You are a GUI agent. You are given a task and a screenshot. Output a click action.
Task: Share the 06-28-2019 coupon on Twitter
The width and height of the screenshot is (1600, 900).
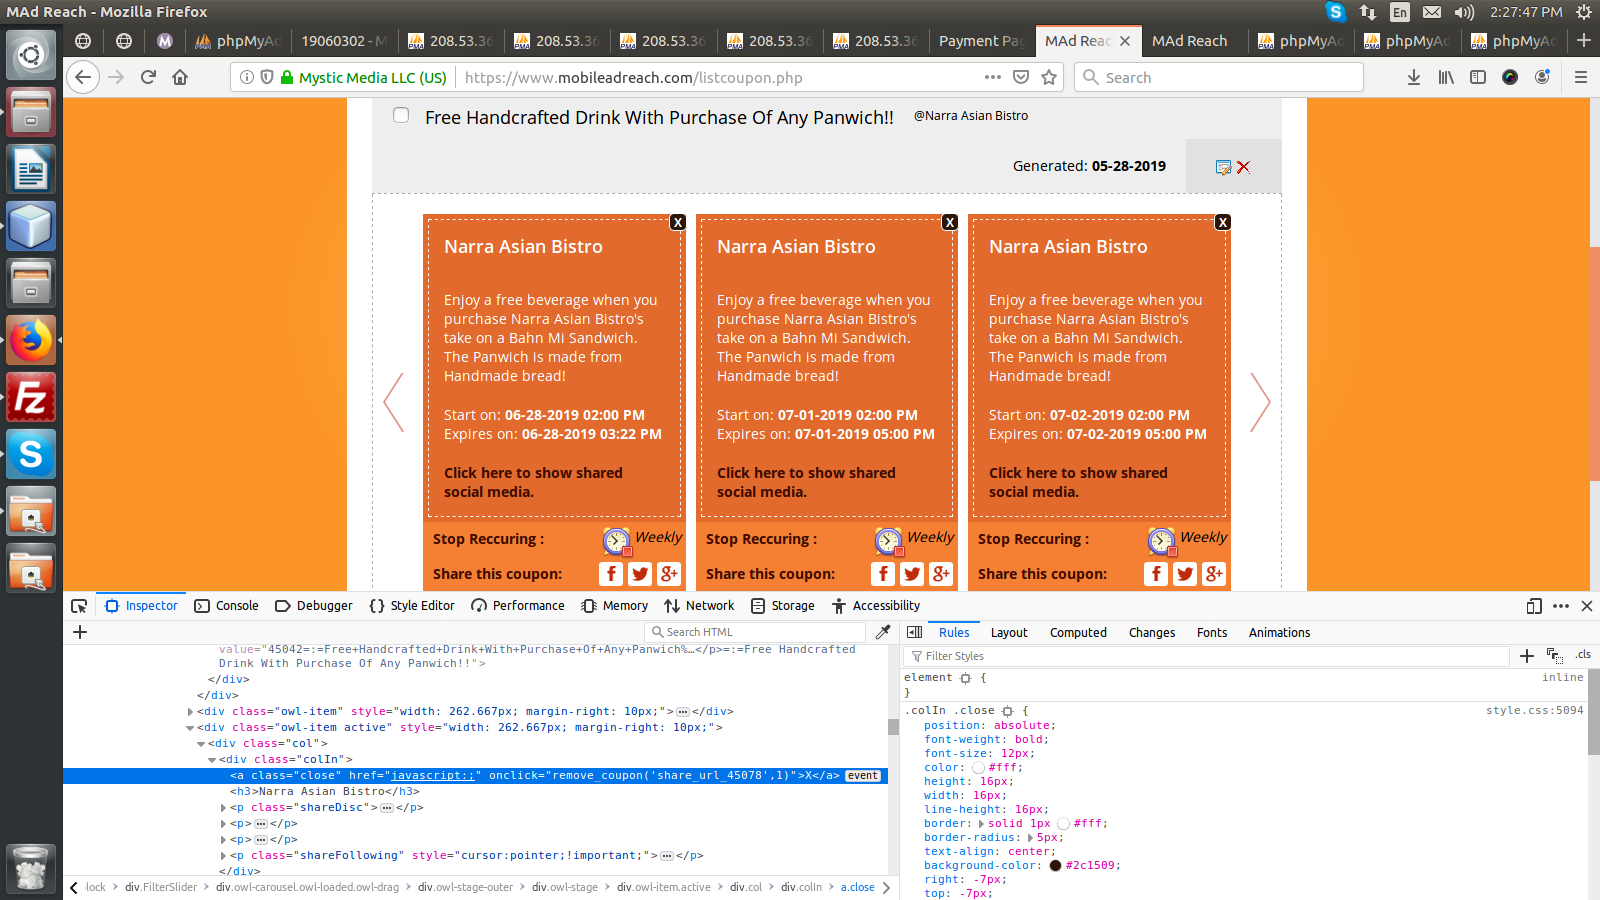tap(640, 573)
